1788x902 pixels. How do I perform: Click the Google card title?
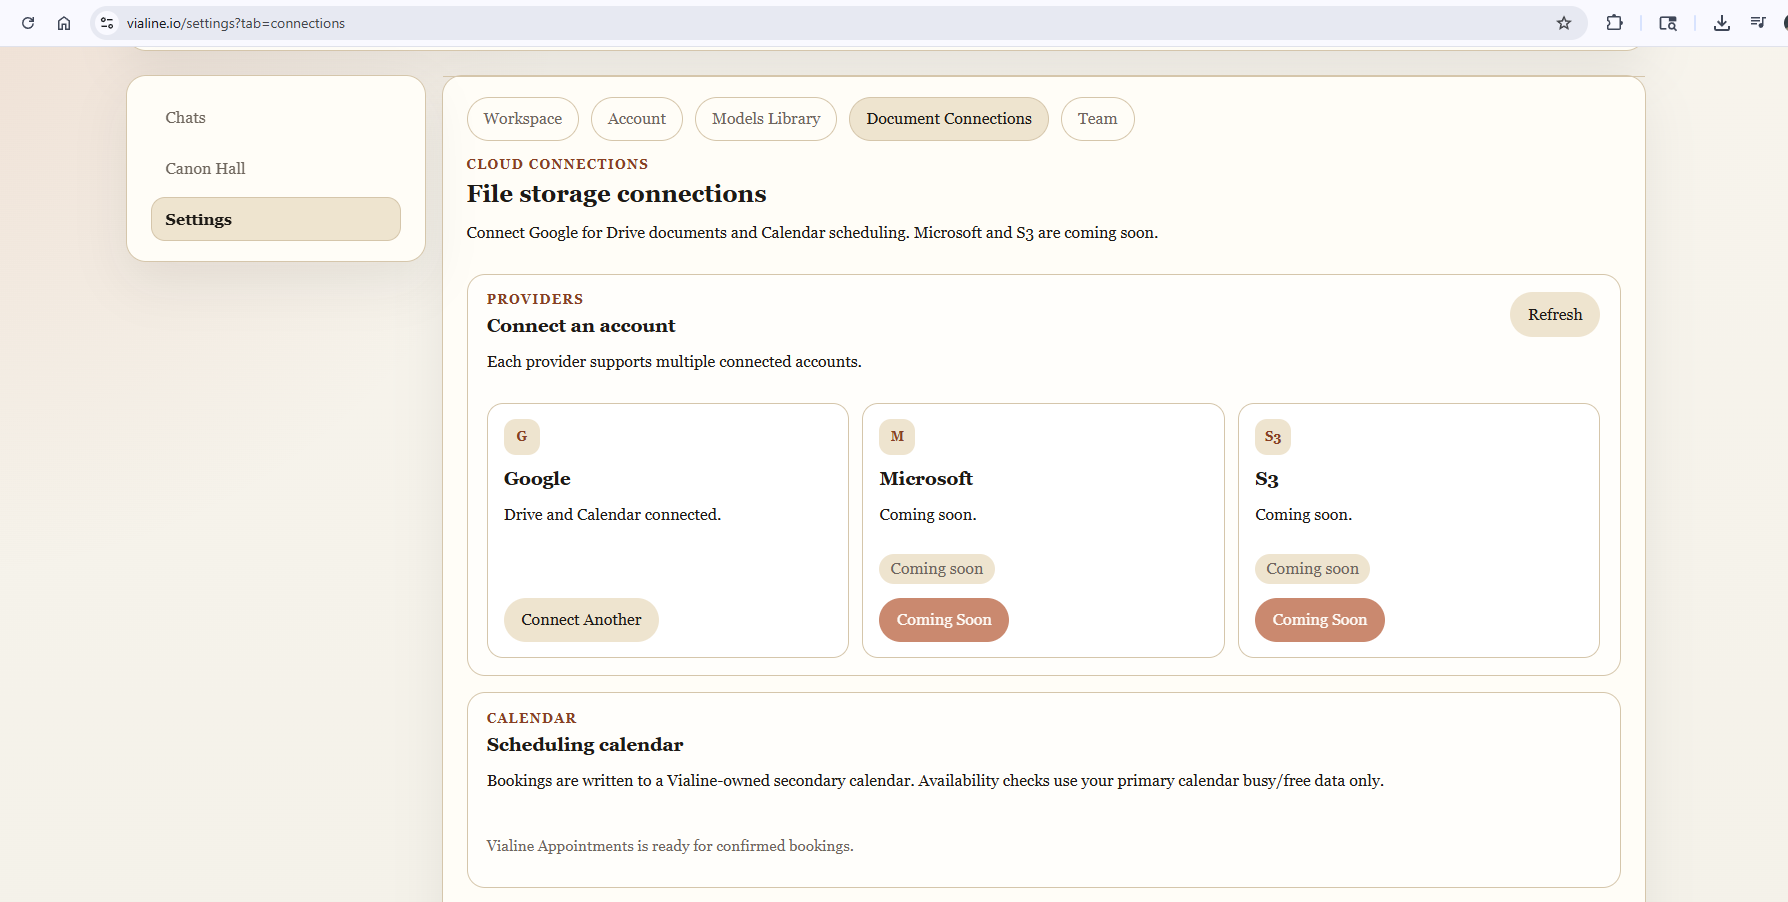click(537, 479)
